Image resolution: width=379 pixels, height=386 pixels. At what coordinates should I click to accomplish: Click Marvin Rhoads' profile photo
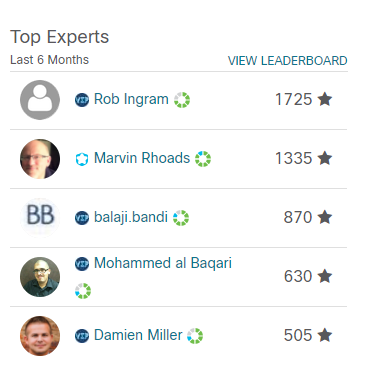(40, 159)
